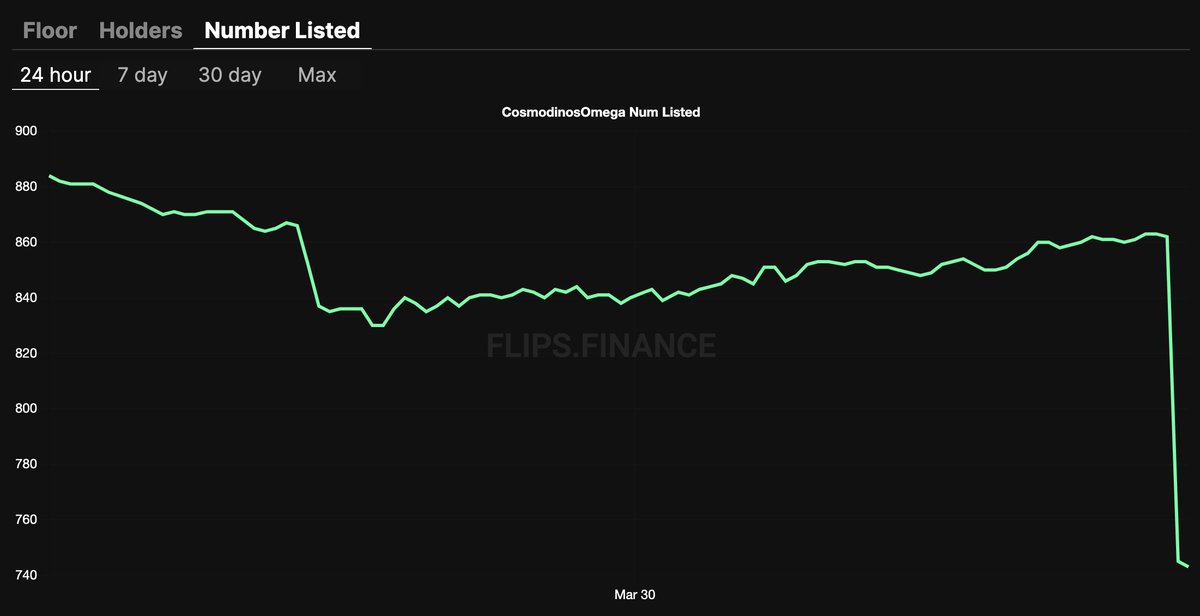Click the 740 y-axis label
The image size is (1200, 616).
pyautogui.click(x=26, y=575)
